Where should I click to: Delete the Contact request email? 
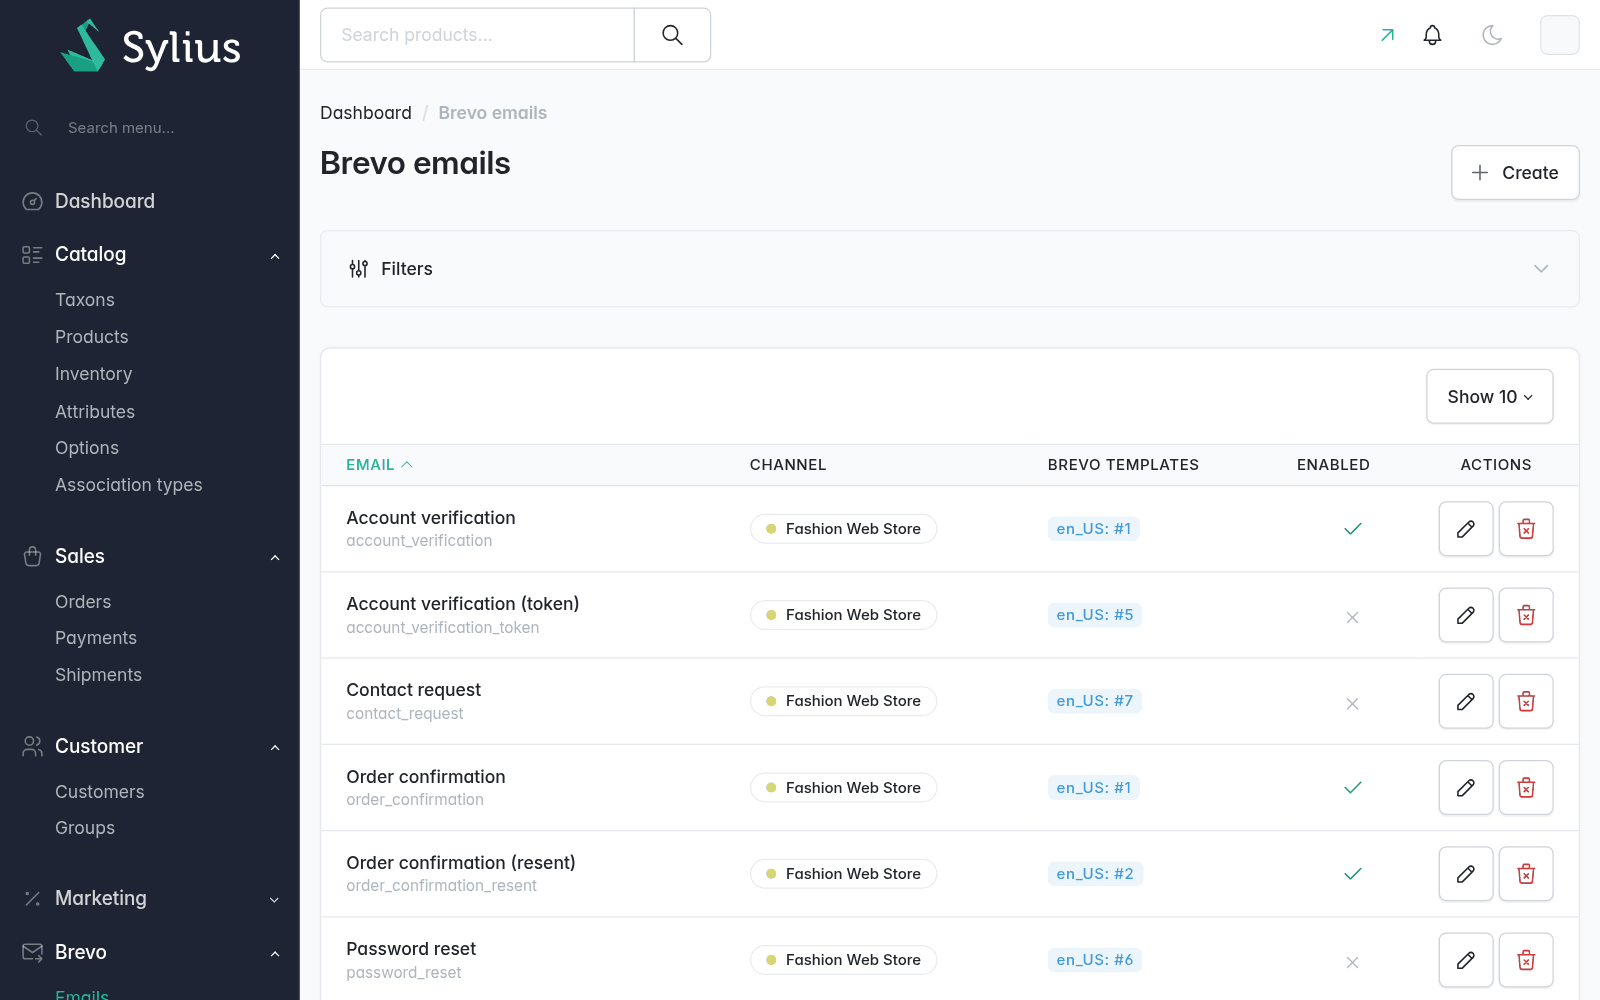(x=1526, y=701)
